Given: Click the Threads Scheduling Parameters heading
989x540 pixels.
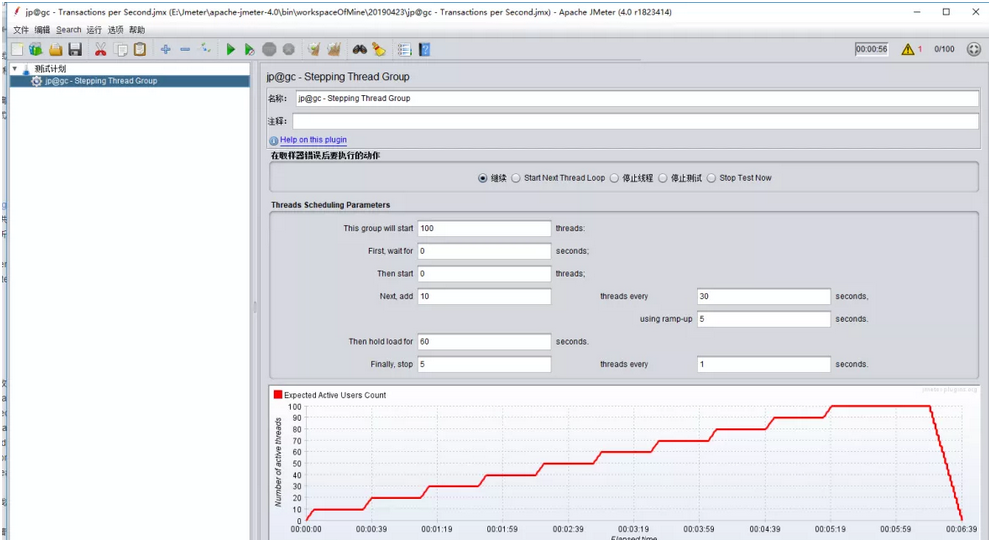Looking at the screenshot, I should [331, 205].
